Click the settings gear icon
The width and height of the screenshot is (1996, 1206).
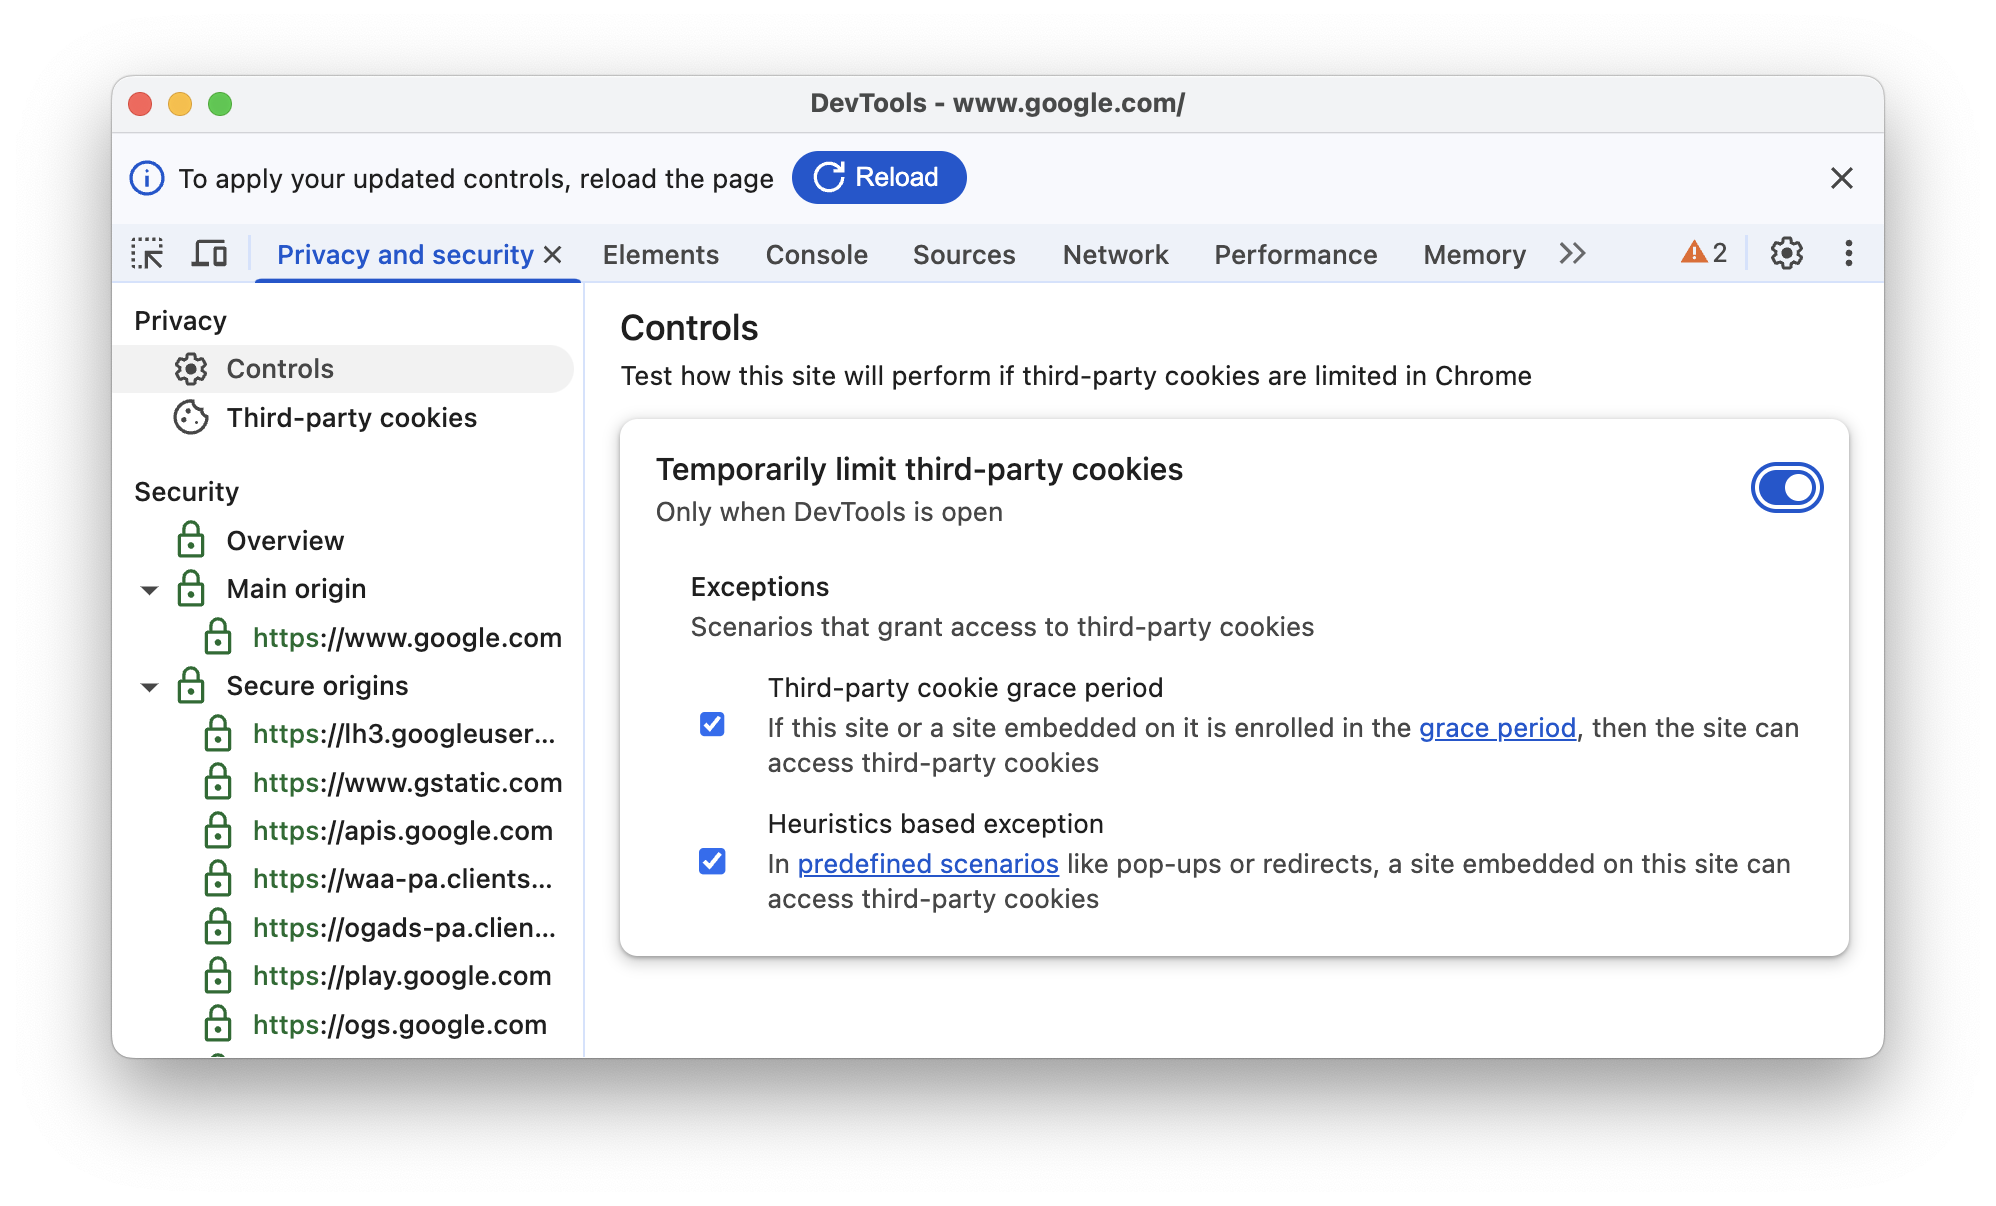pos(1785,254)
